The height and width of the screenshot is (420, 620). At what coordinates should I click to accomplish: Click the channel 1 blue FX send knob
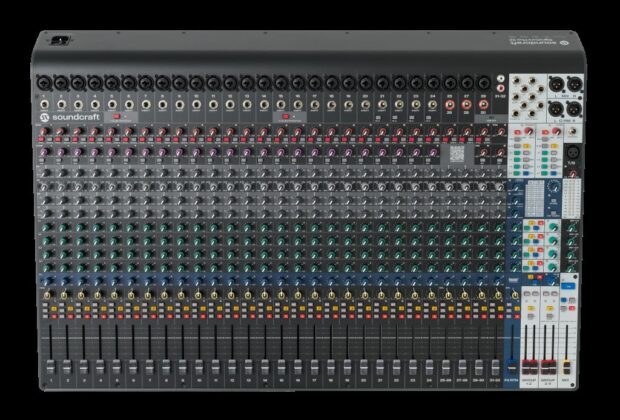coord(46,281)
